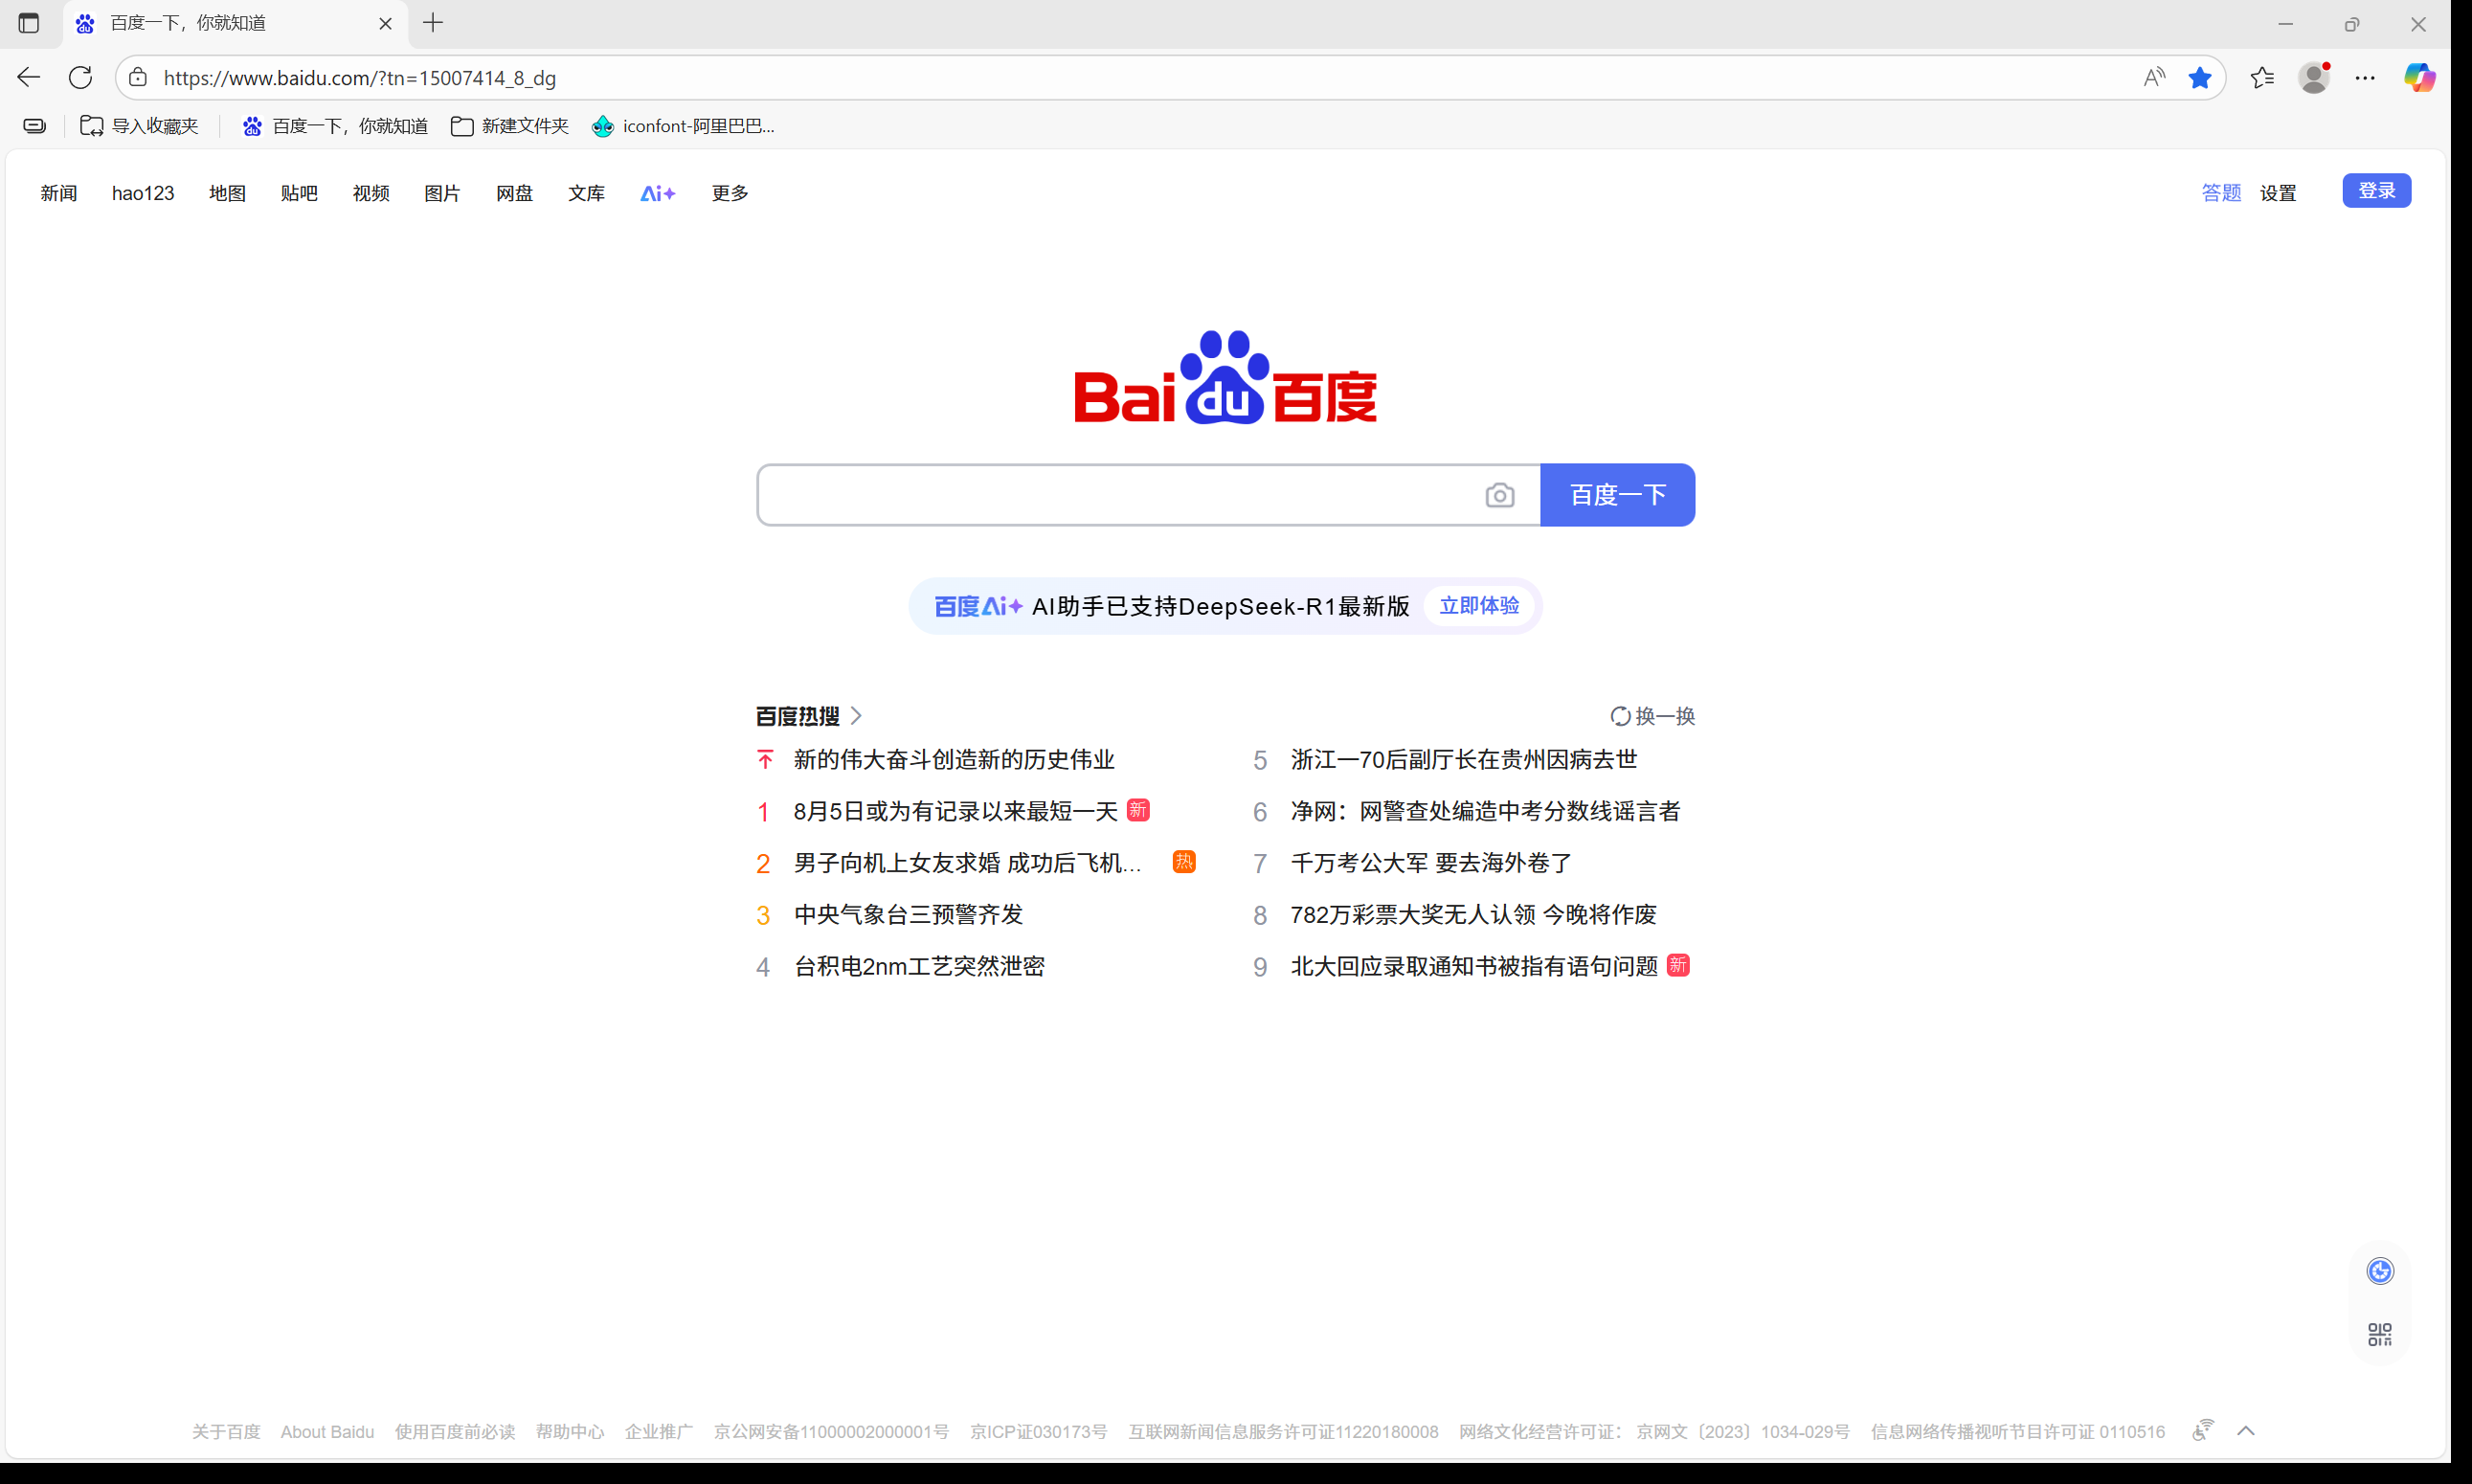Open the iconfont-阿里巴巴 bookmark
2472x1484 pixels.
[x=684, y=126]
